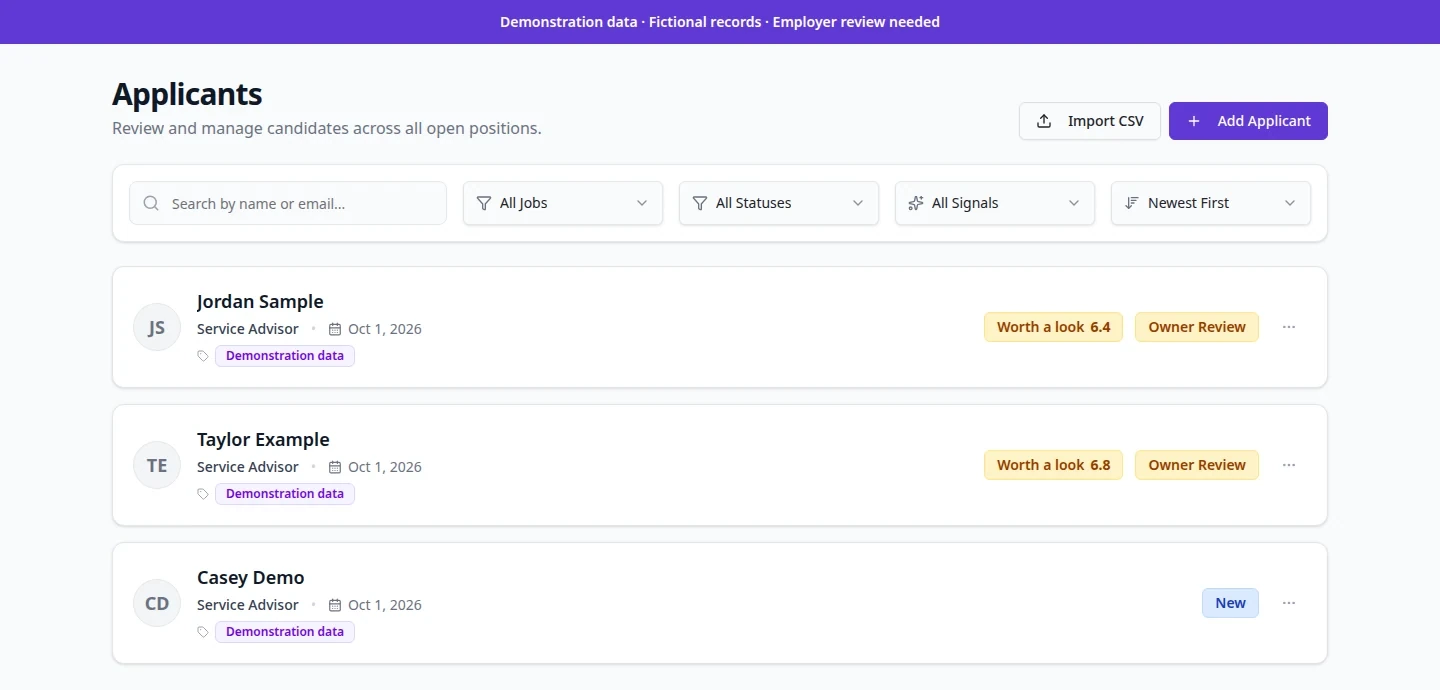
Task: Open more options for Taylor Example
Action: point(1289,465)
